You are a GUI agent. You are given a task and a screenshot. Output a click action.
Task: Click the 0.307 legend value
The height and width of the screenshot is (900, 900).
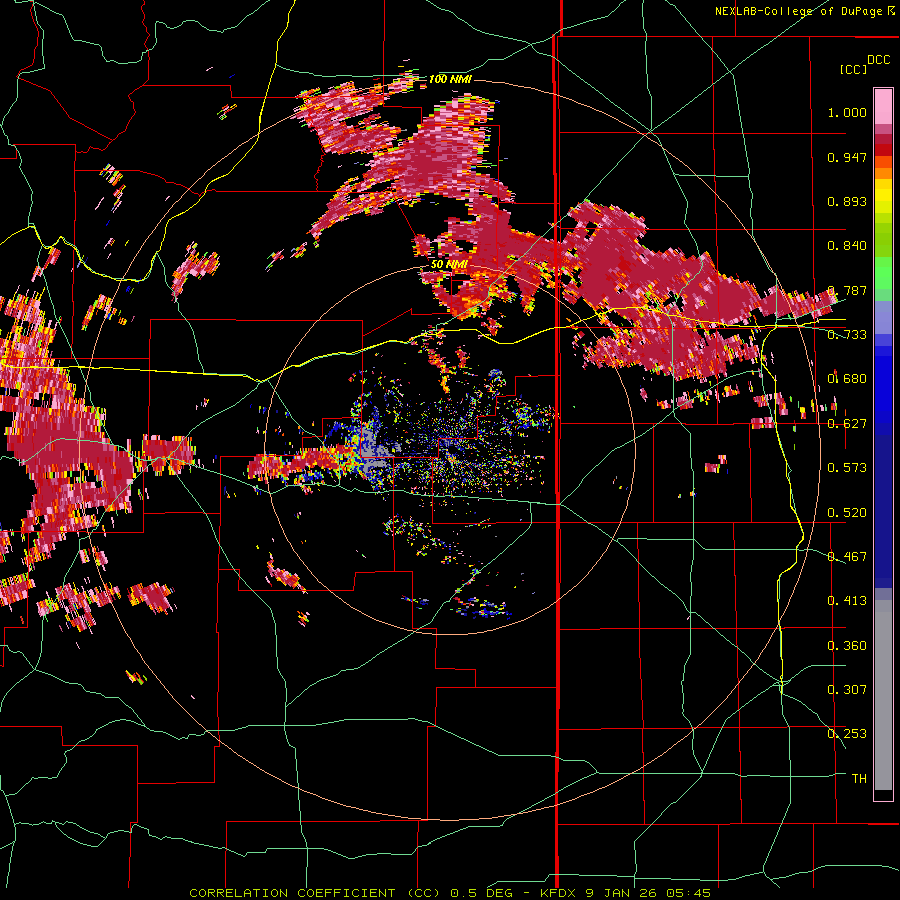(x=847, y=690)
